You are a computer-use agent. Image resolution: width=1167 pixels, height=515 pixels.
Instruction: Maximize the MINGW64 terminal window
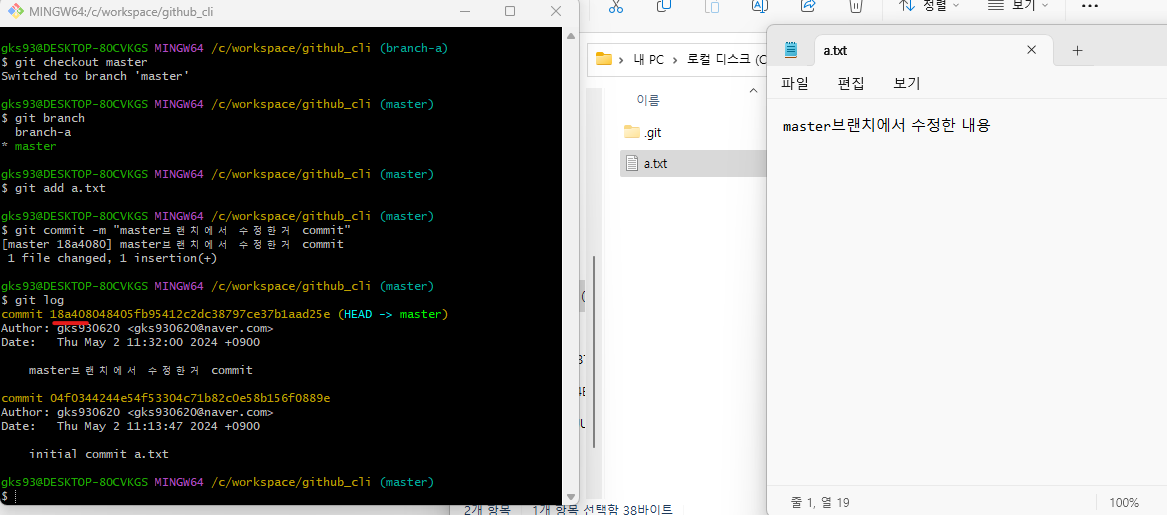pos(510,11)
